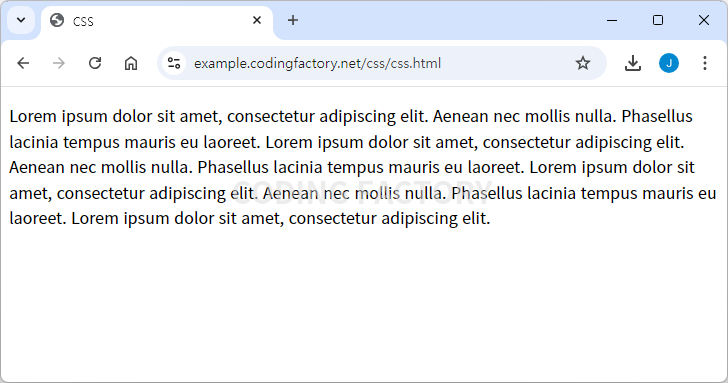This screenshot has width=728, height=383.
Task: Click the globe favicon on CSS tab
Action: tap(57, 20)
